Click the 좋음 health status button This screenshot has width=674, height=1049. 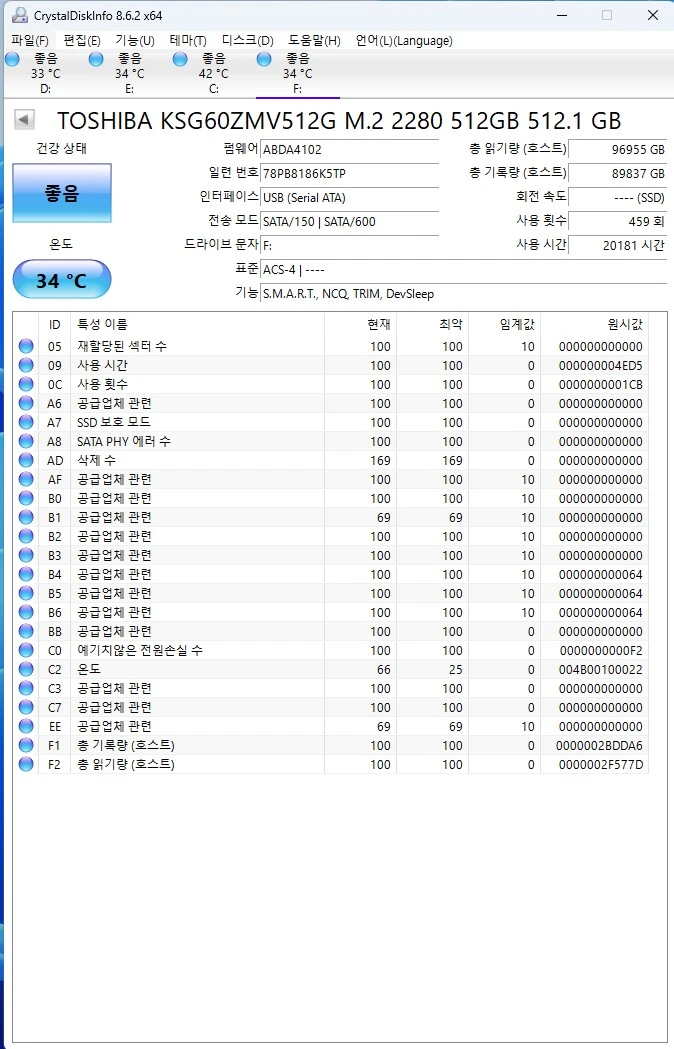pyautogui.click(x=62, y=193)
